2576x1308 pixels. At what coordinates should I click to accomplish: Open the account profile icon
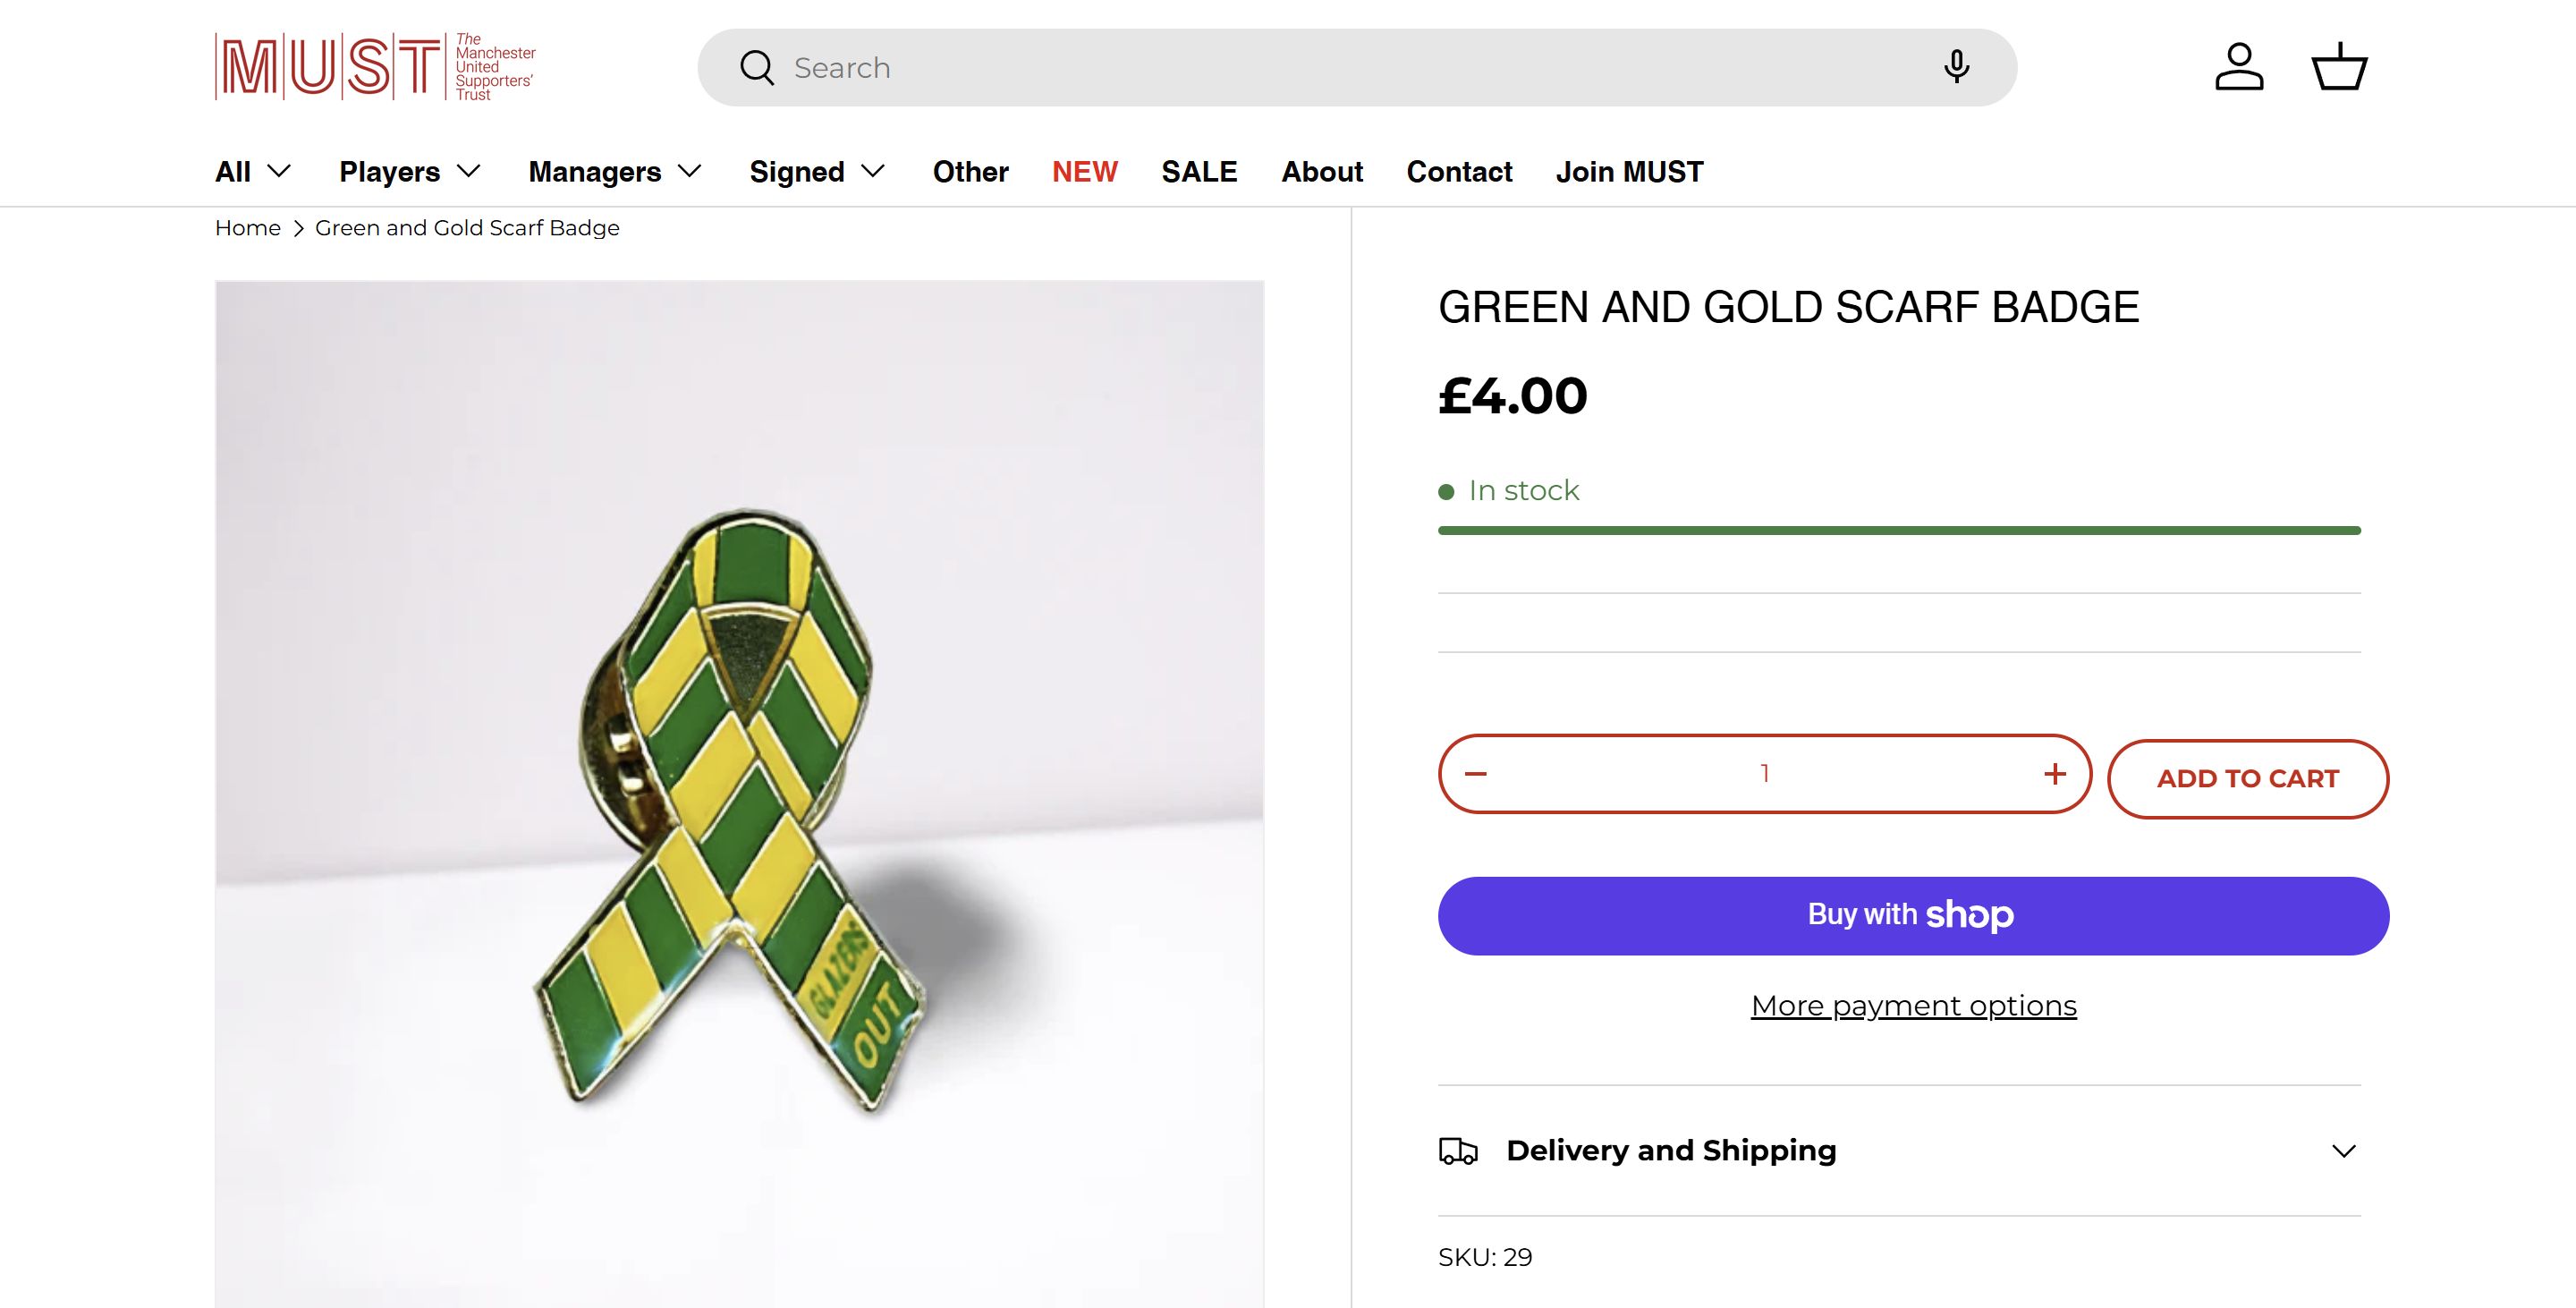[2239, 67]
